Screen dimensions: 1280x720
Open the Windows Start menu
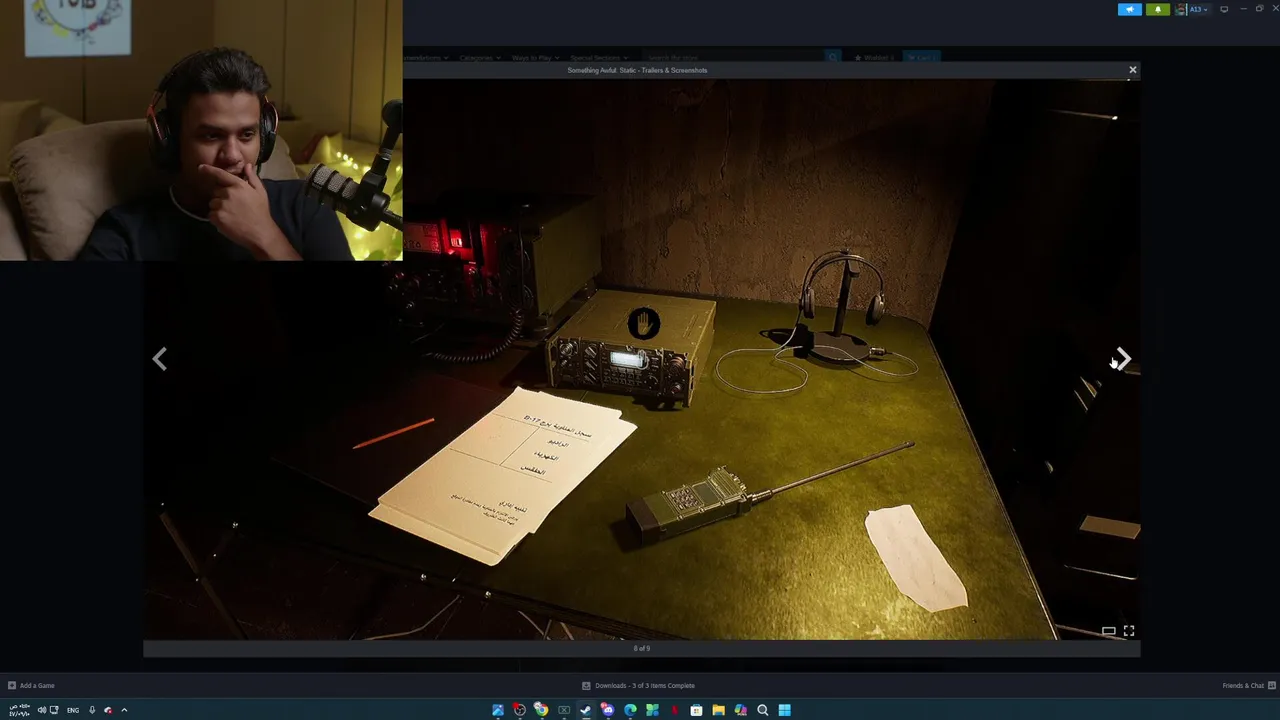click(x=784, y=710)
